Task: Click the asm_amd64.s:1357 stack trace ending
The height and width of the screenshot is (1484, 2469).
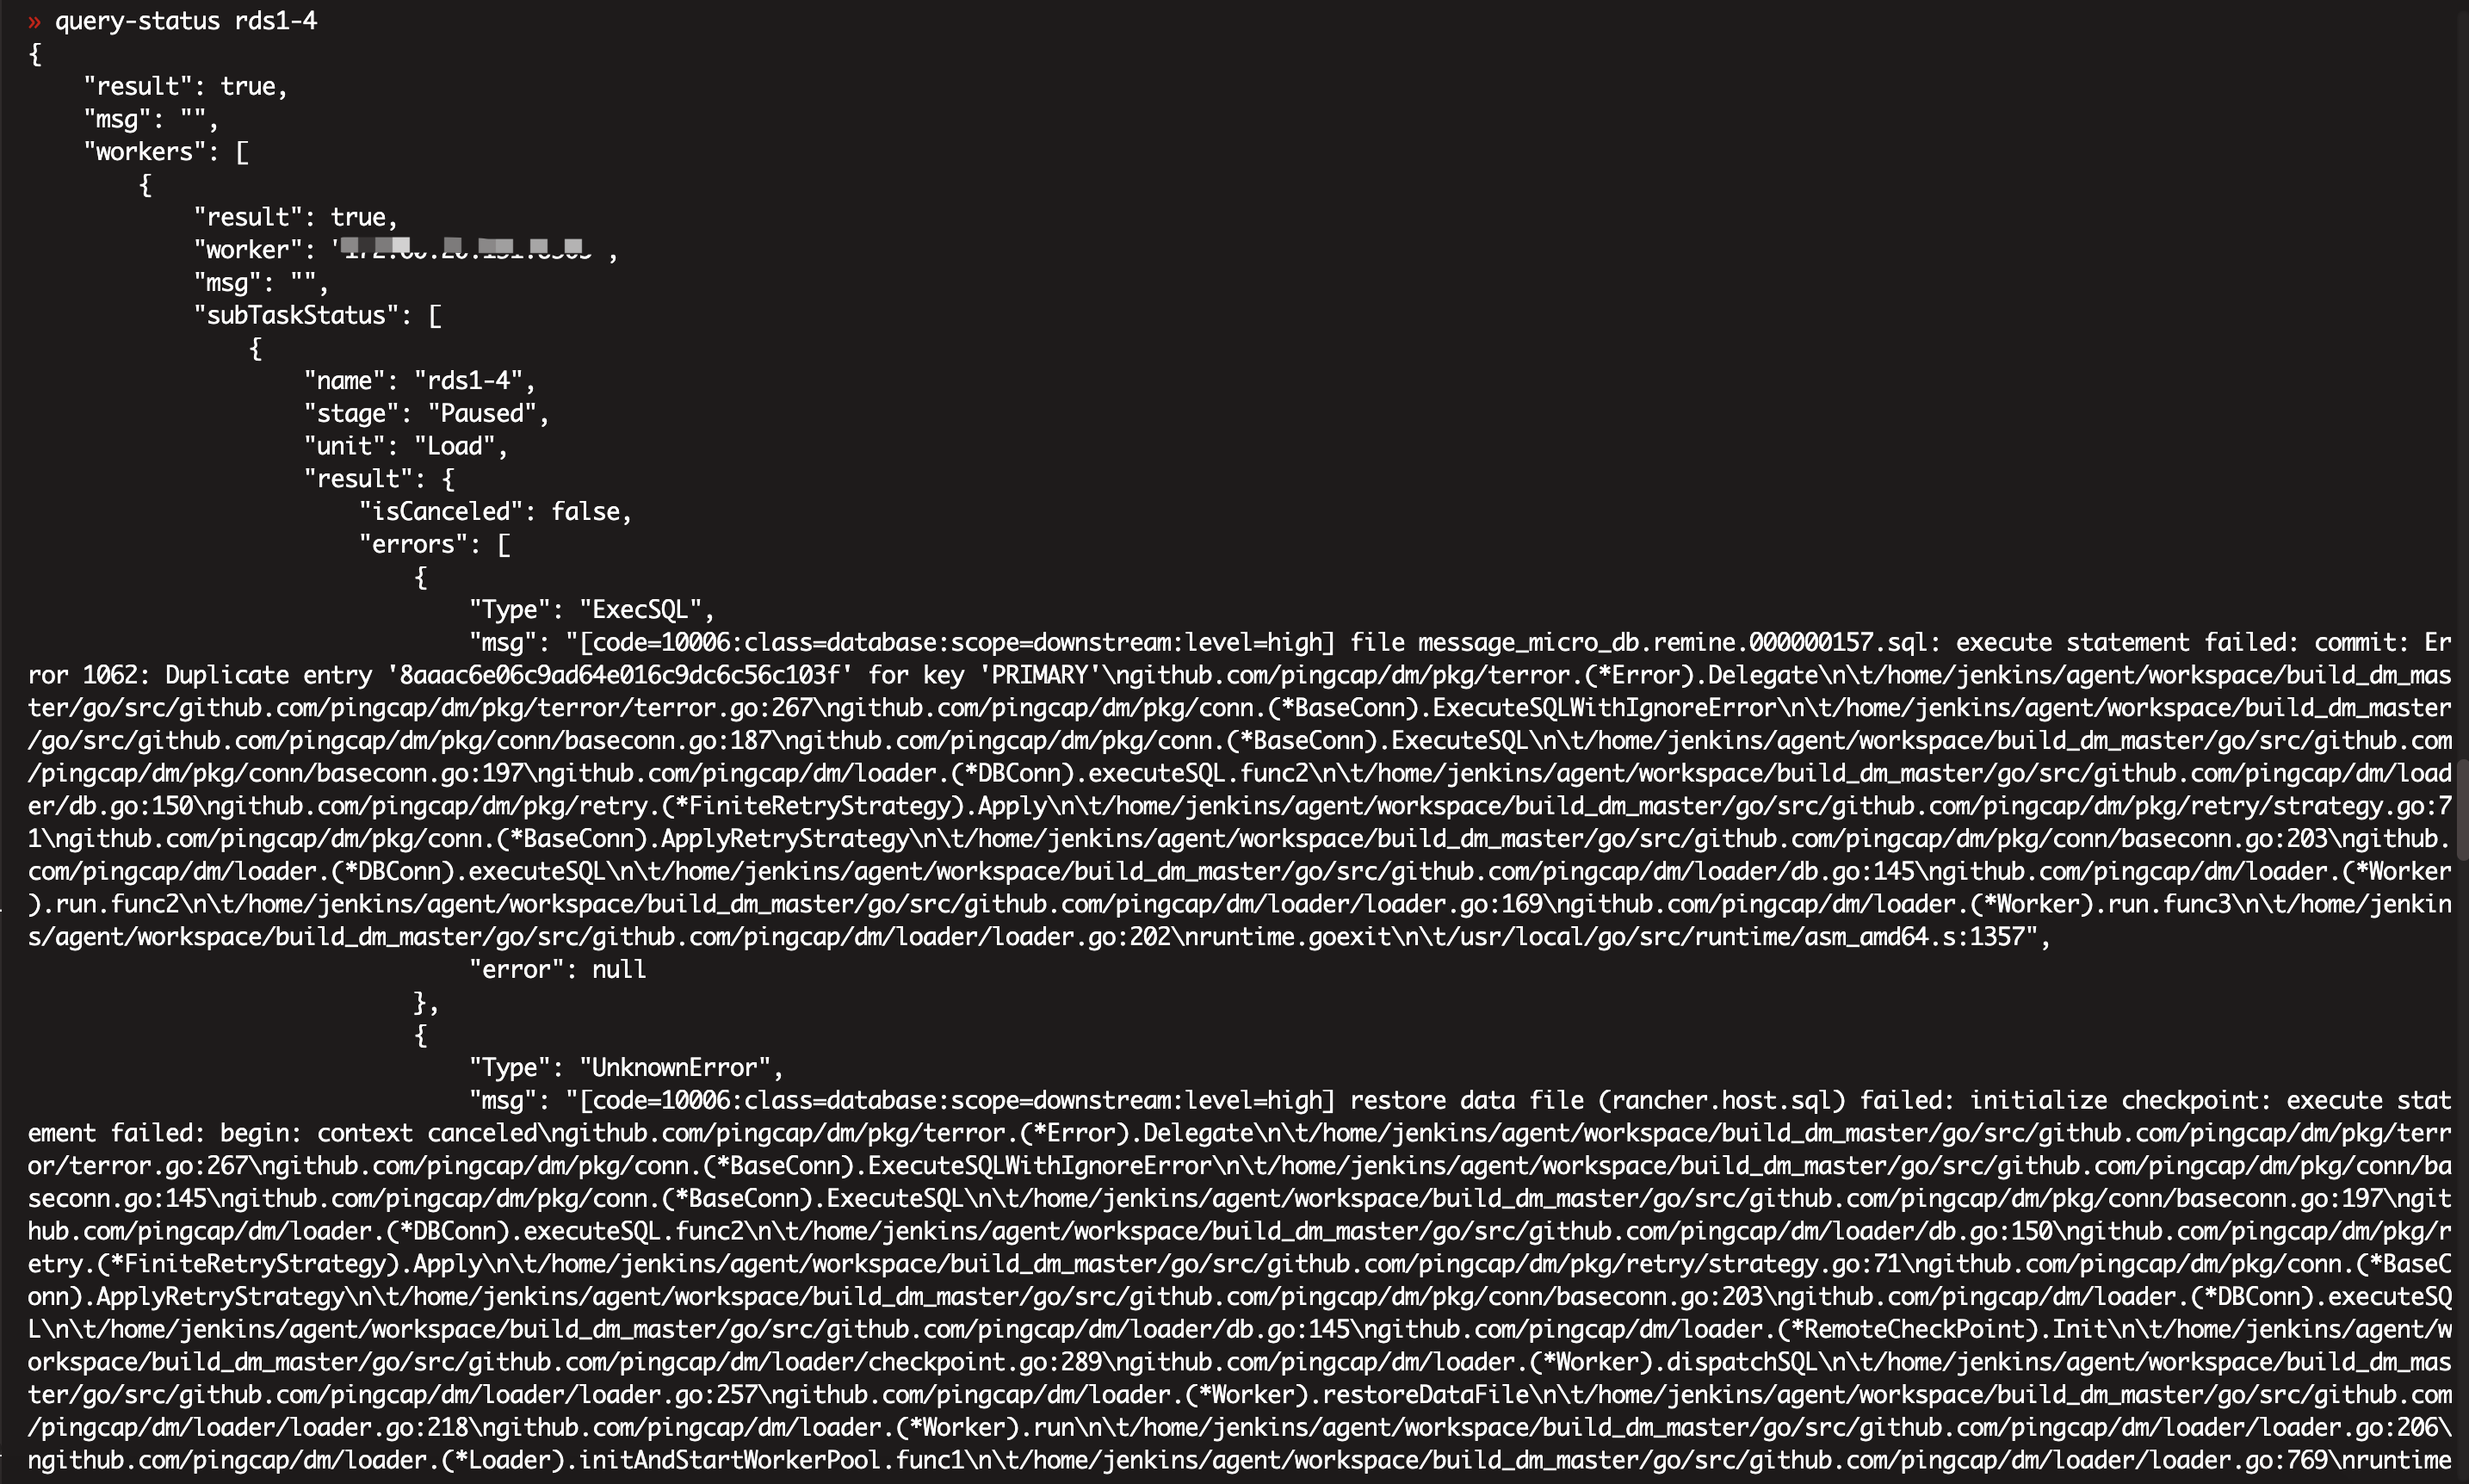Action: point(1915,937)
